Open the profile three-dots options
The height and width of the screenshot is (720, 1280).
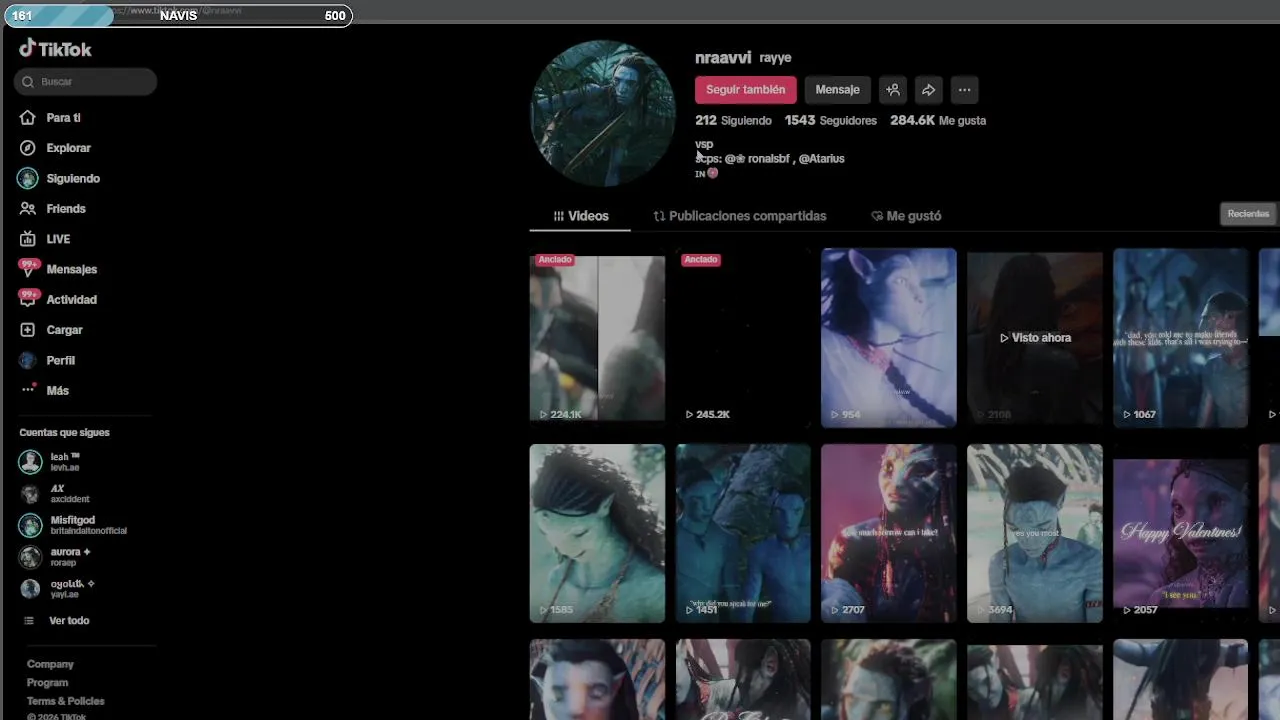pos(964,90)
